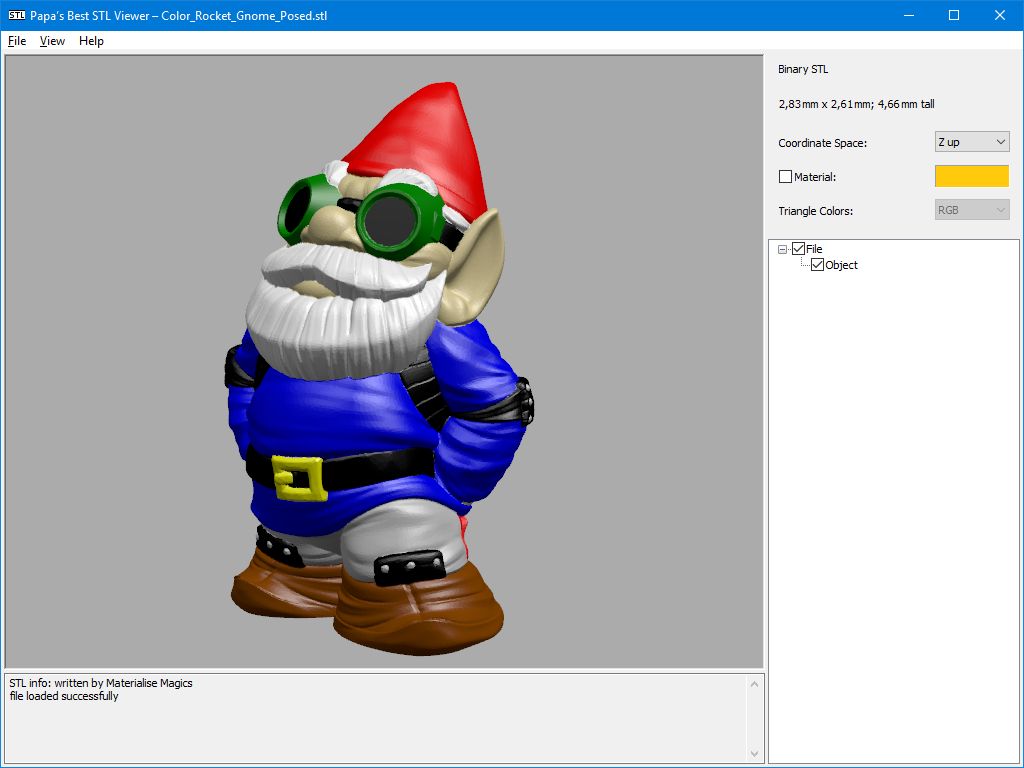
Task: Close the STL Viewer window
Action: coord(1000,15)
